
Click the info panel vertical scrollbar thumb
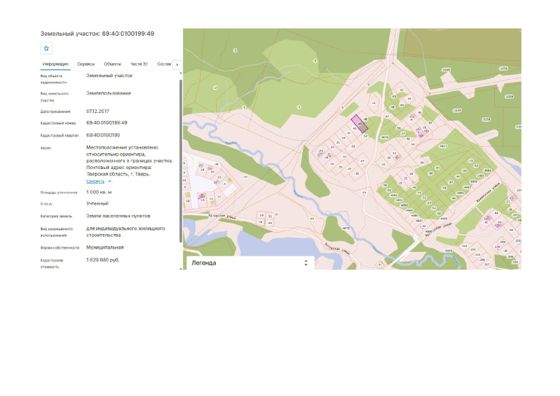[x=180, y=161]
